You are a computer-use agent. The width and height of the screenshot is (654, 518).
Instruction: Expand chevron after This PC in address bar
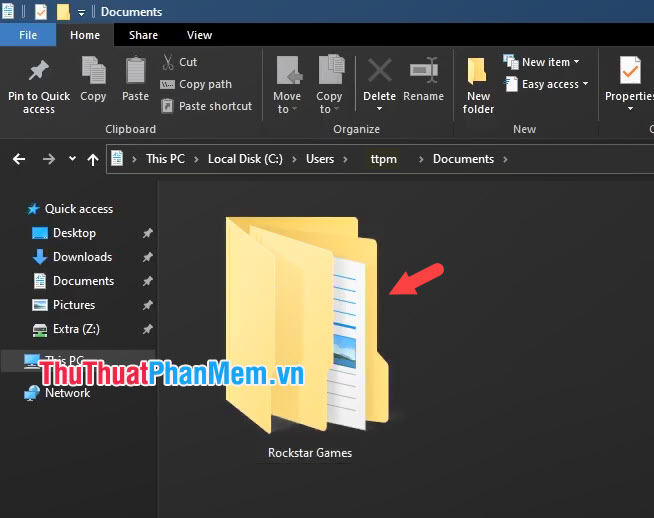pyautogui.click(x=196, y=159)
